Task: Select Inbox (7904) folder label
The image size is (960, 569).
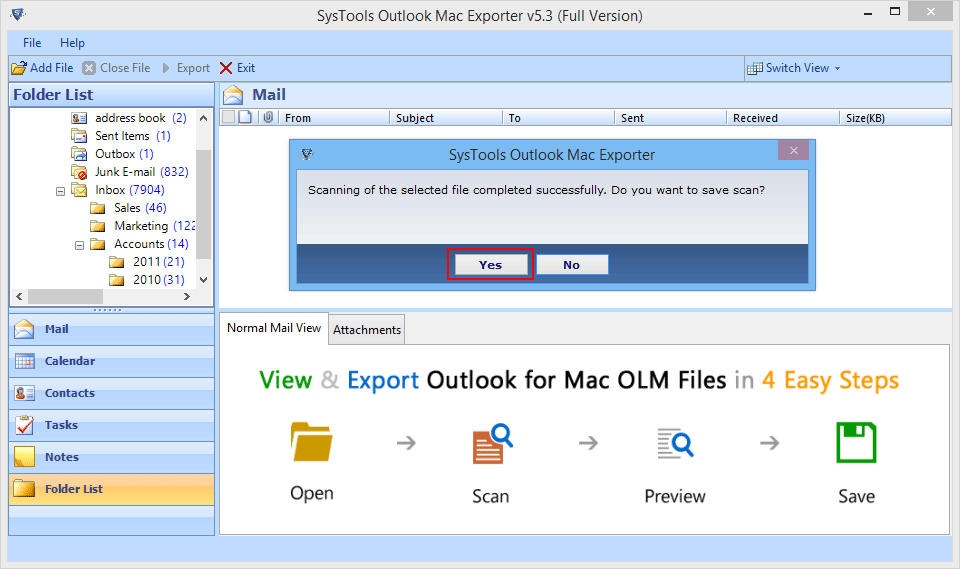Action: pos(130,189)
